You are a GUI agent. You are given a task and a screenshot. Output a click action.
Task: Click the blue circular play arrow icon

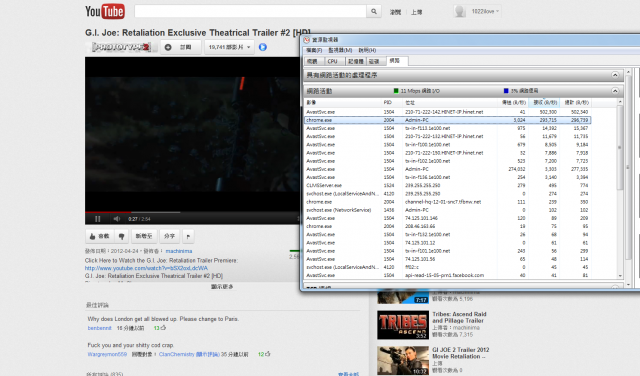tap(263, 47)
